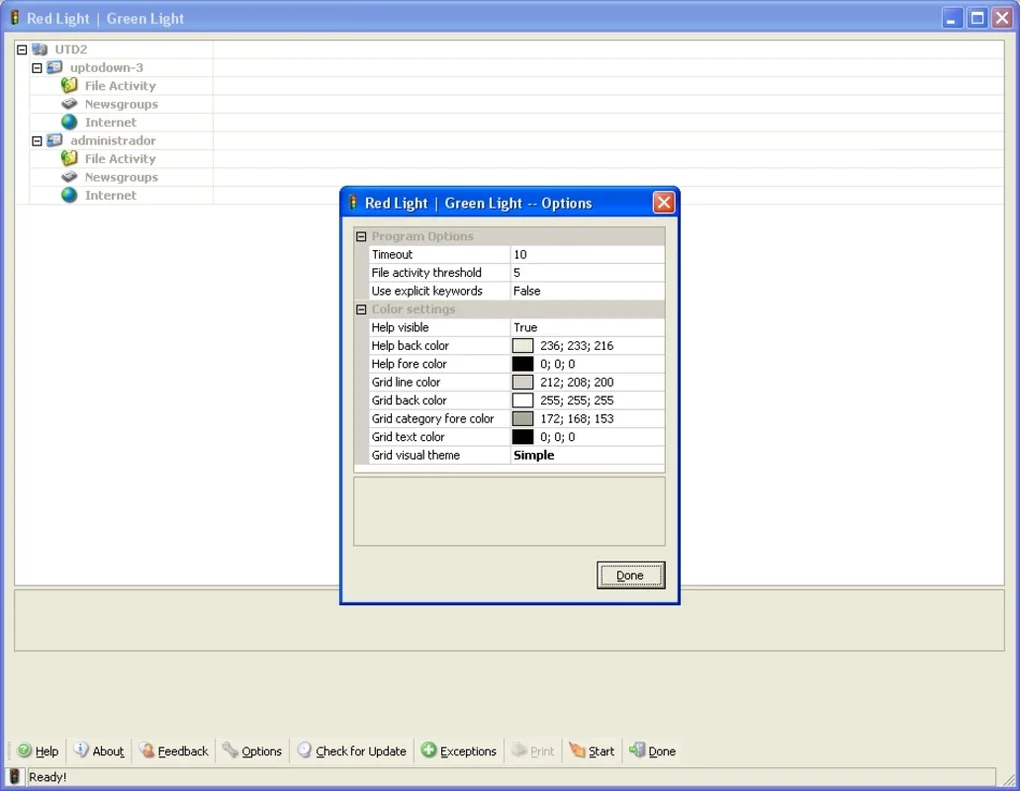The image size is (1020, 791).
Task: Click the Check for Update icon
Action: (304, 750)
